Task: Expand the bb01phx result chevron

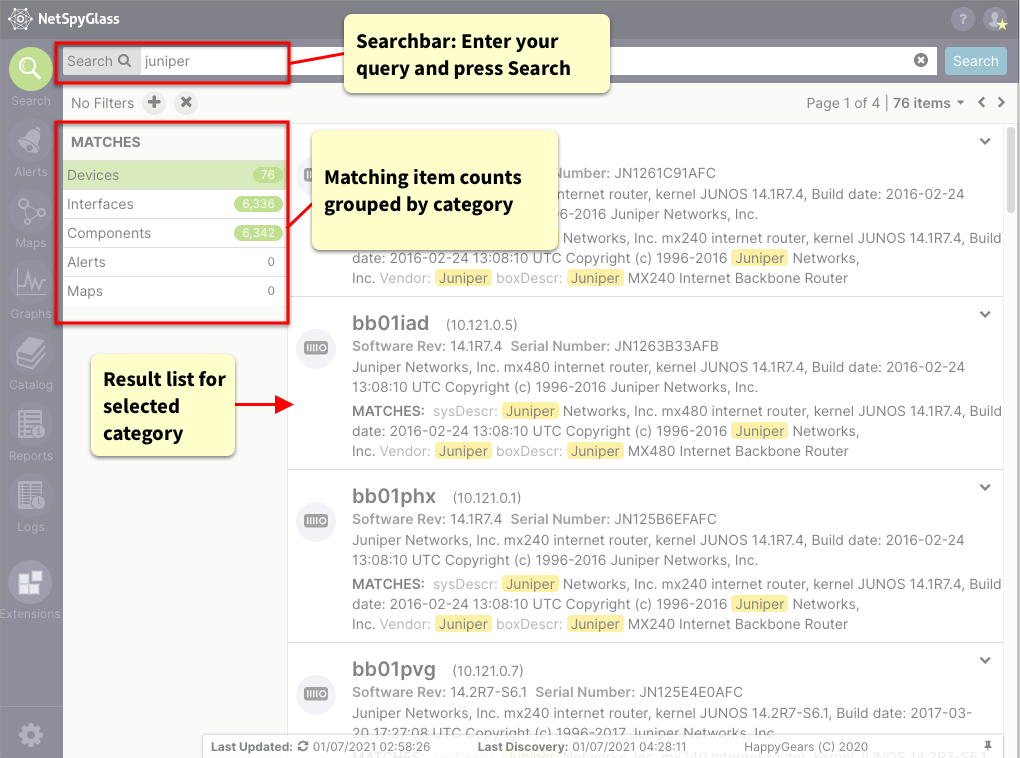Action: pyautogui.click(x=985, y=487)
